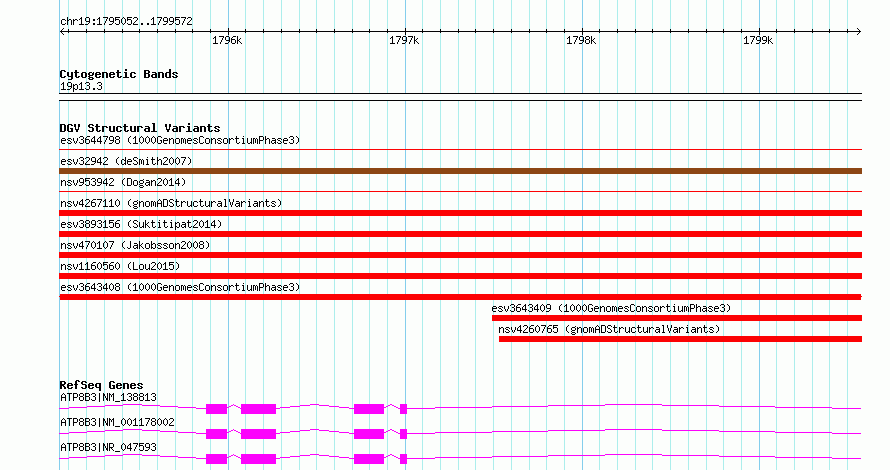The height and width of the screenshot is (470, 890).
Task: Open variant label esv3893156 (Suktitipat2014)
Action: tap(141, 224)
